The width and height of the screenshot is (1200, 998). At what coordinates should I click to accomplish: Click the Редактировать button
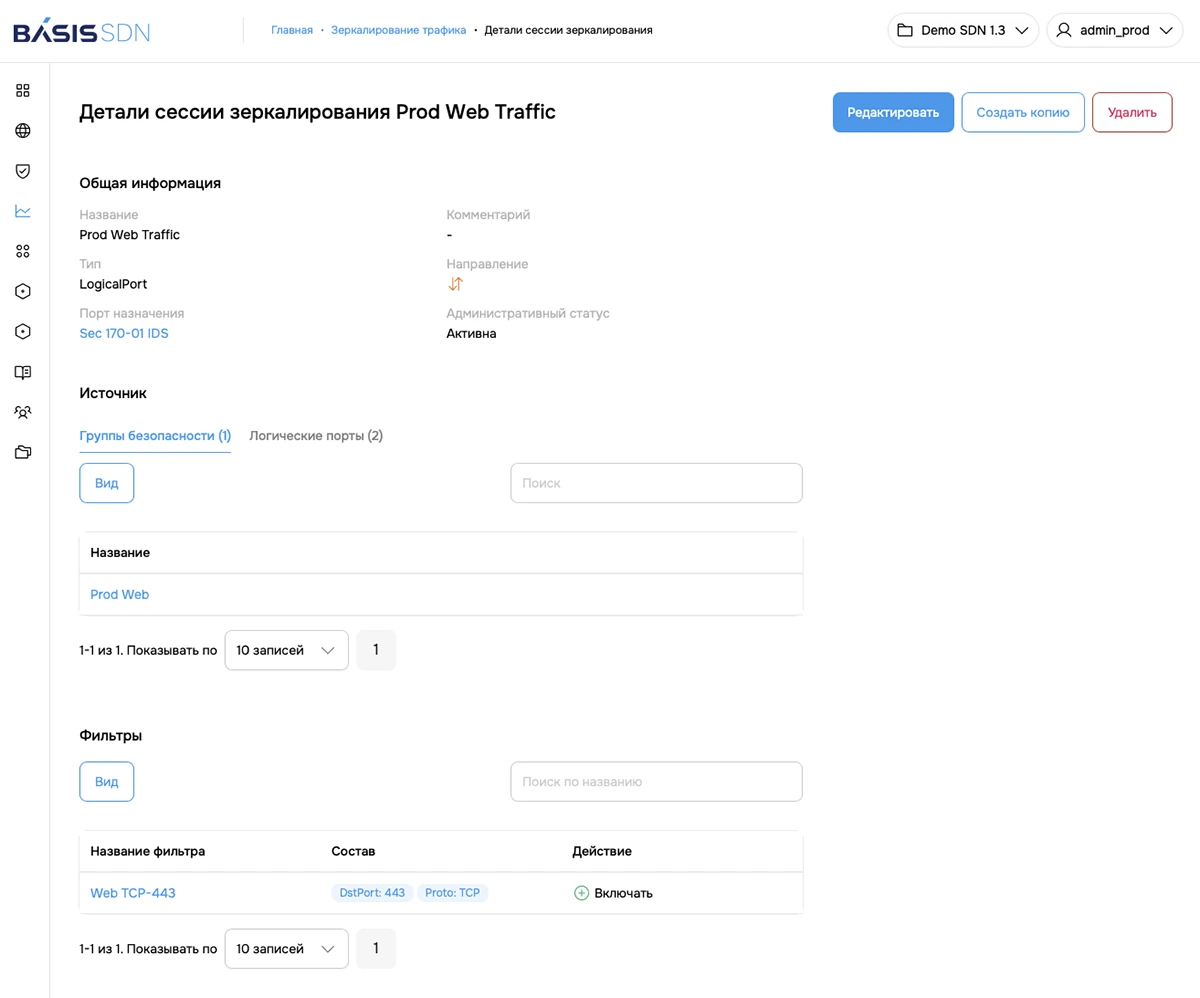point(893,113)
